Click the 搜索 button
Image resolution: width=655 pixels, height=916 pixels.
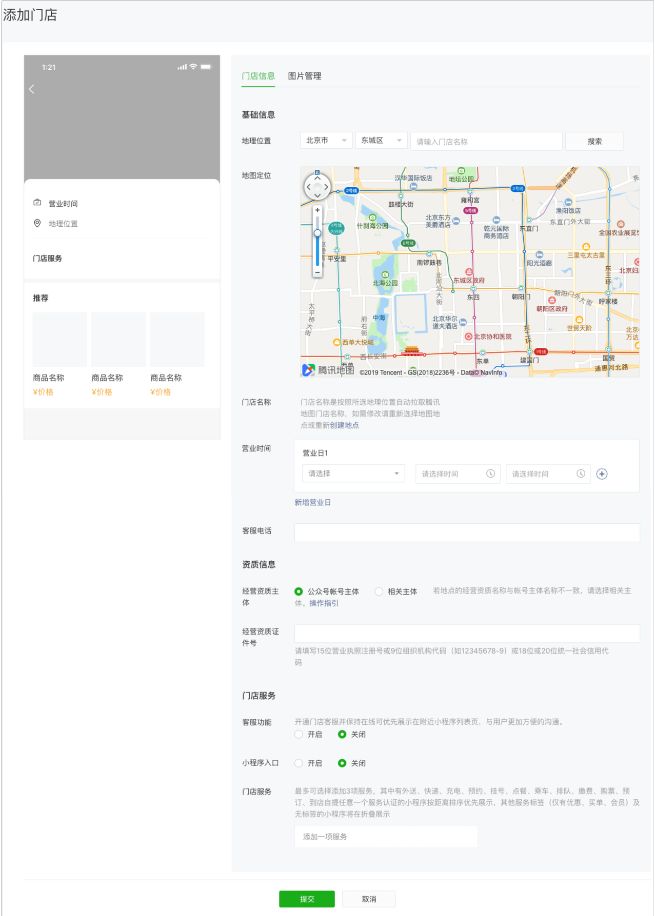point(594,141)
